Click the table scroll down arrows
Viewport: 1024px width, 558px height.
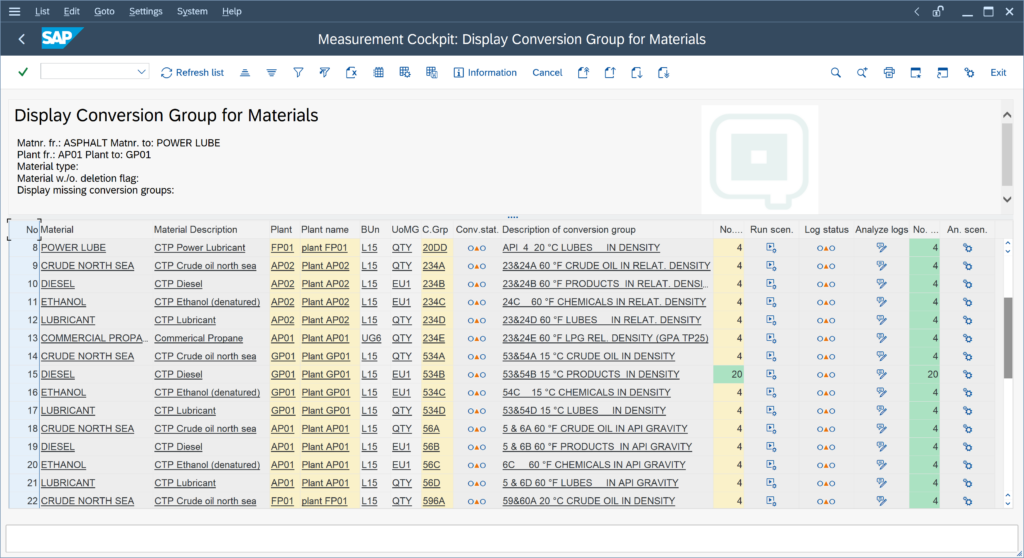click(x=1008, y=500)
